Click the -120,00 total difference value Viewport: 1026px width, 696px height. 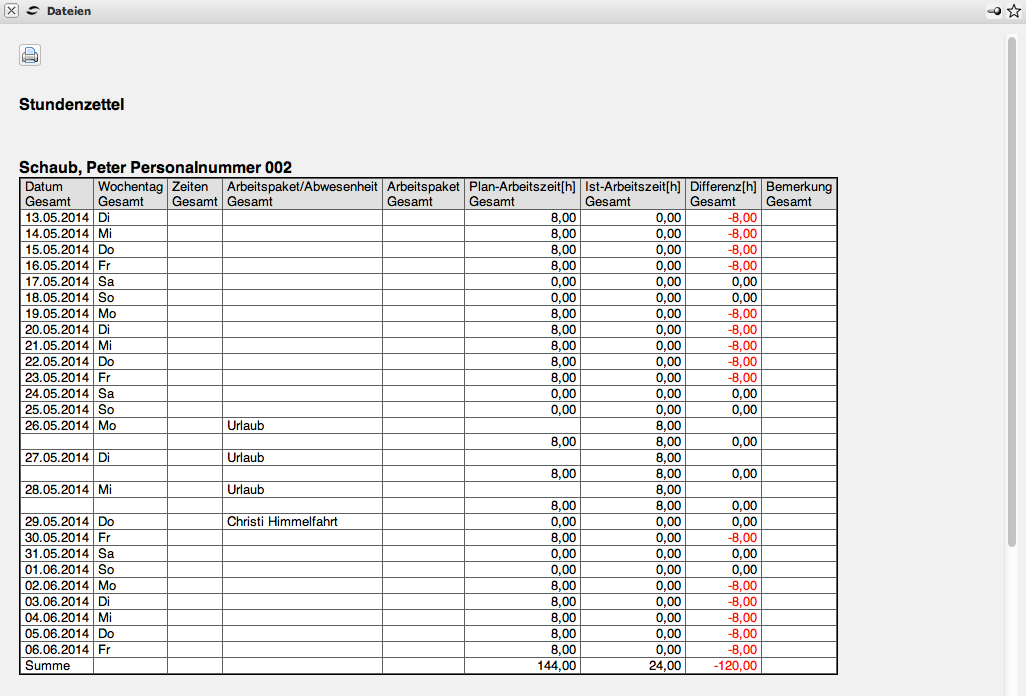(x=735, y=666)
